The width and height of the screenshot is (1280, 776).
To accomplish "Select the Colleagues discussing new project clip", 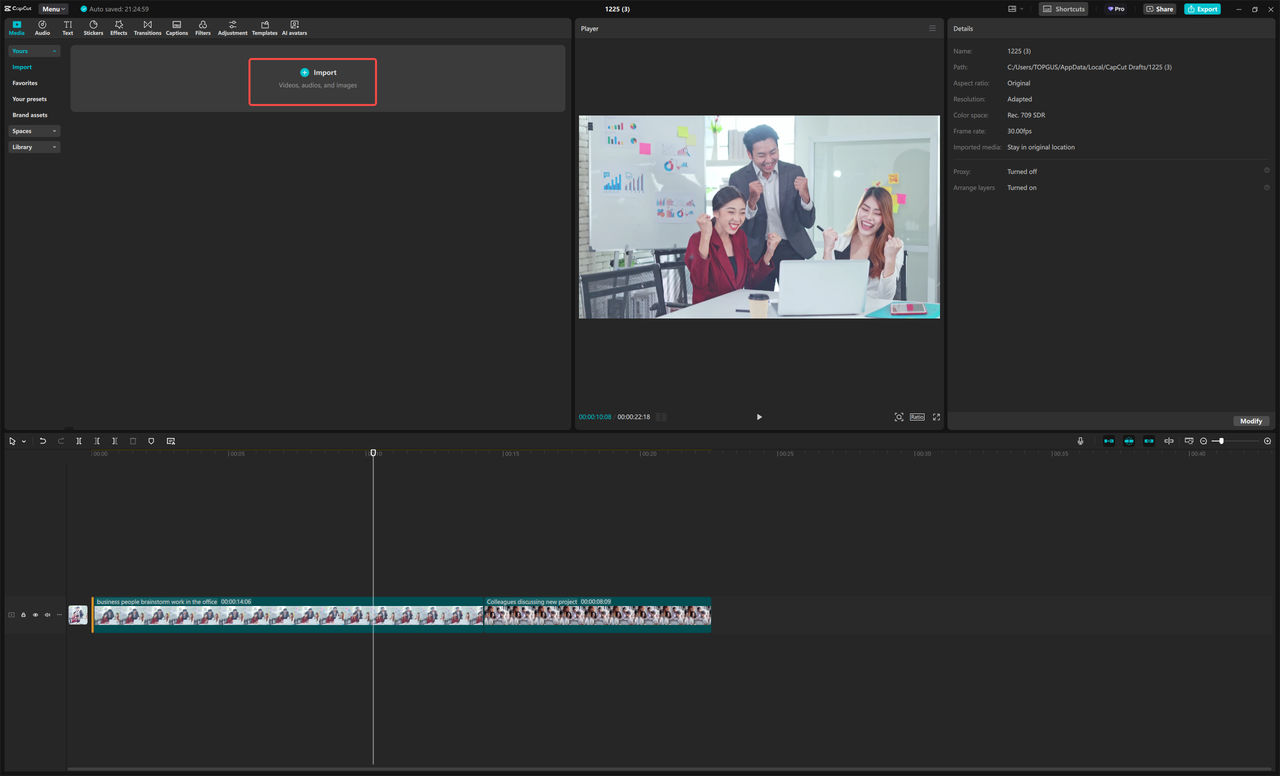I will coord(598,615).
